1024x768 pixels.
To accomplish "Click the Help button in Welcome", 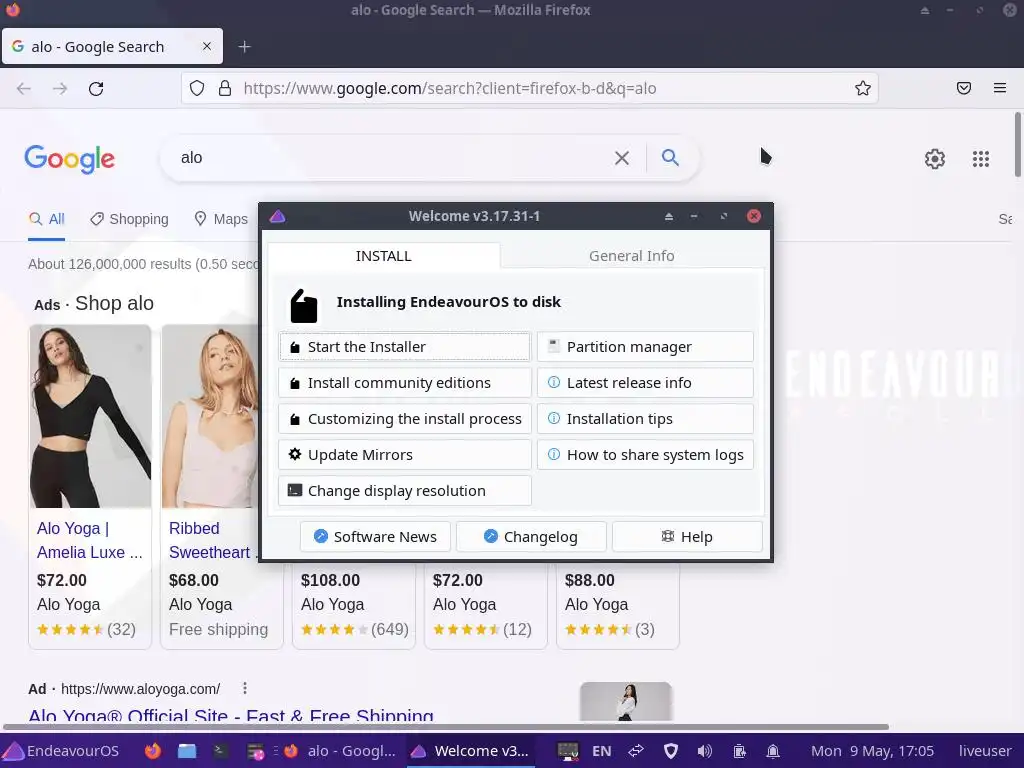I will 687,537.
